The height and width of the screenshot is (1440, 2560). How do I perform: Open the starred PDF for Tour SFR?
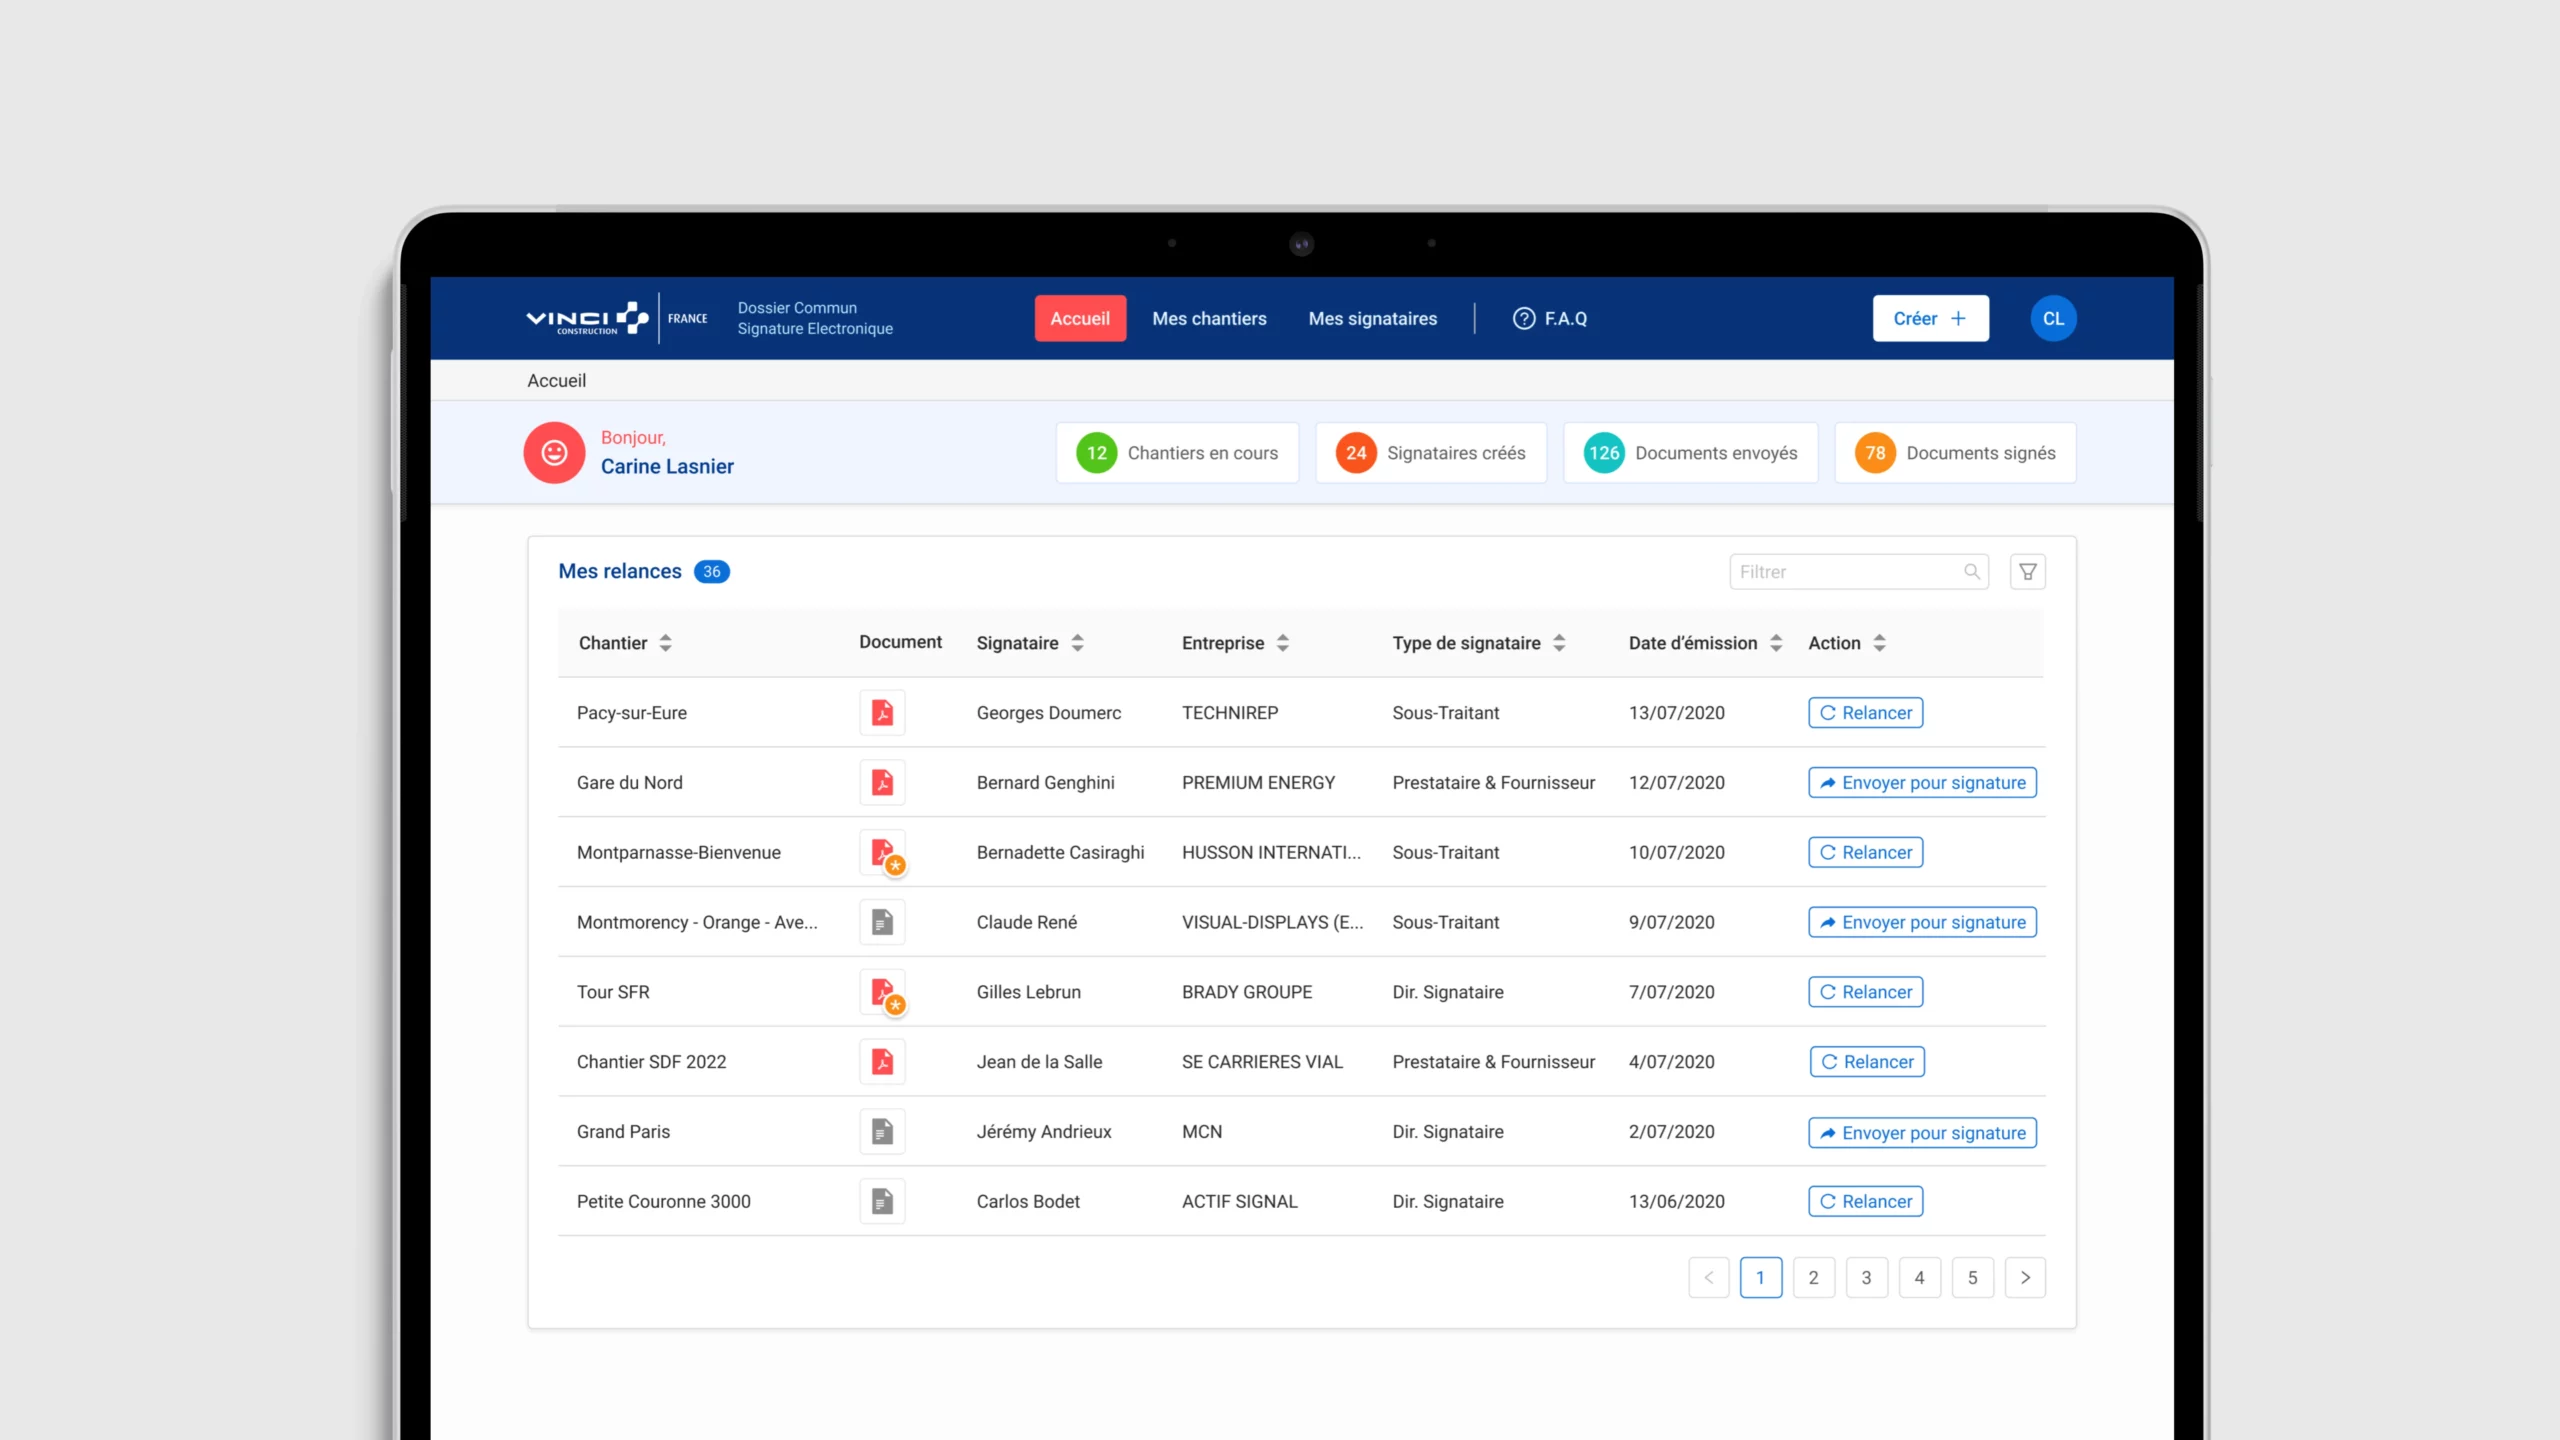pyautogui.click(x=882, y=992)
